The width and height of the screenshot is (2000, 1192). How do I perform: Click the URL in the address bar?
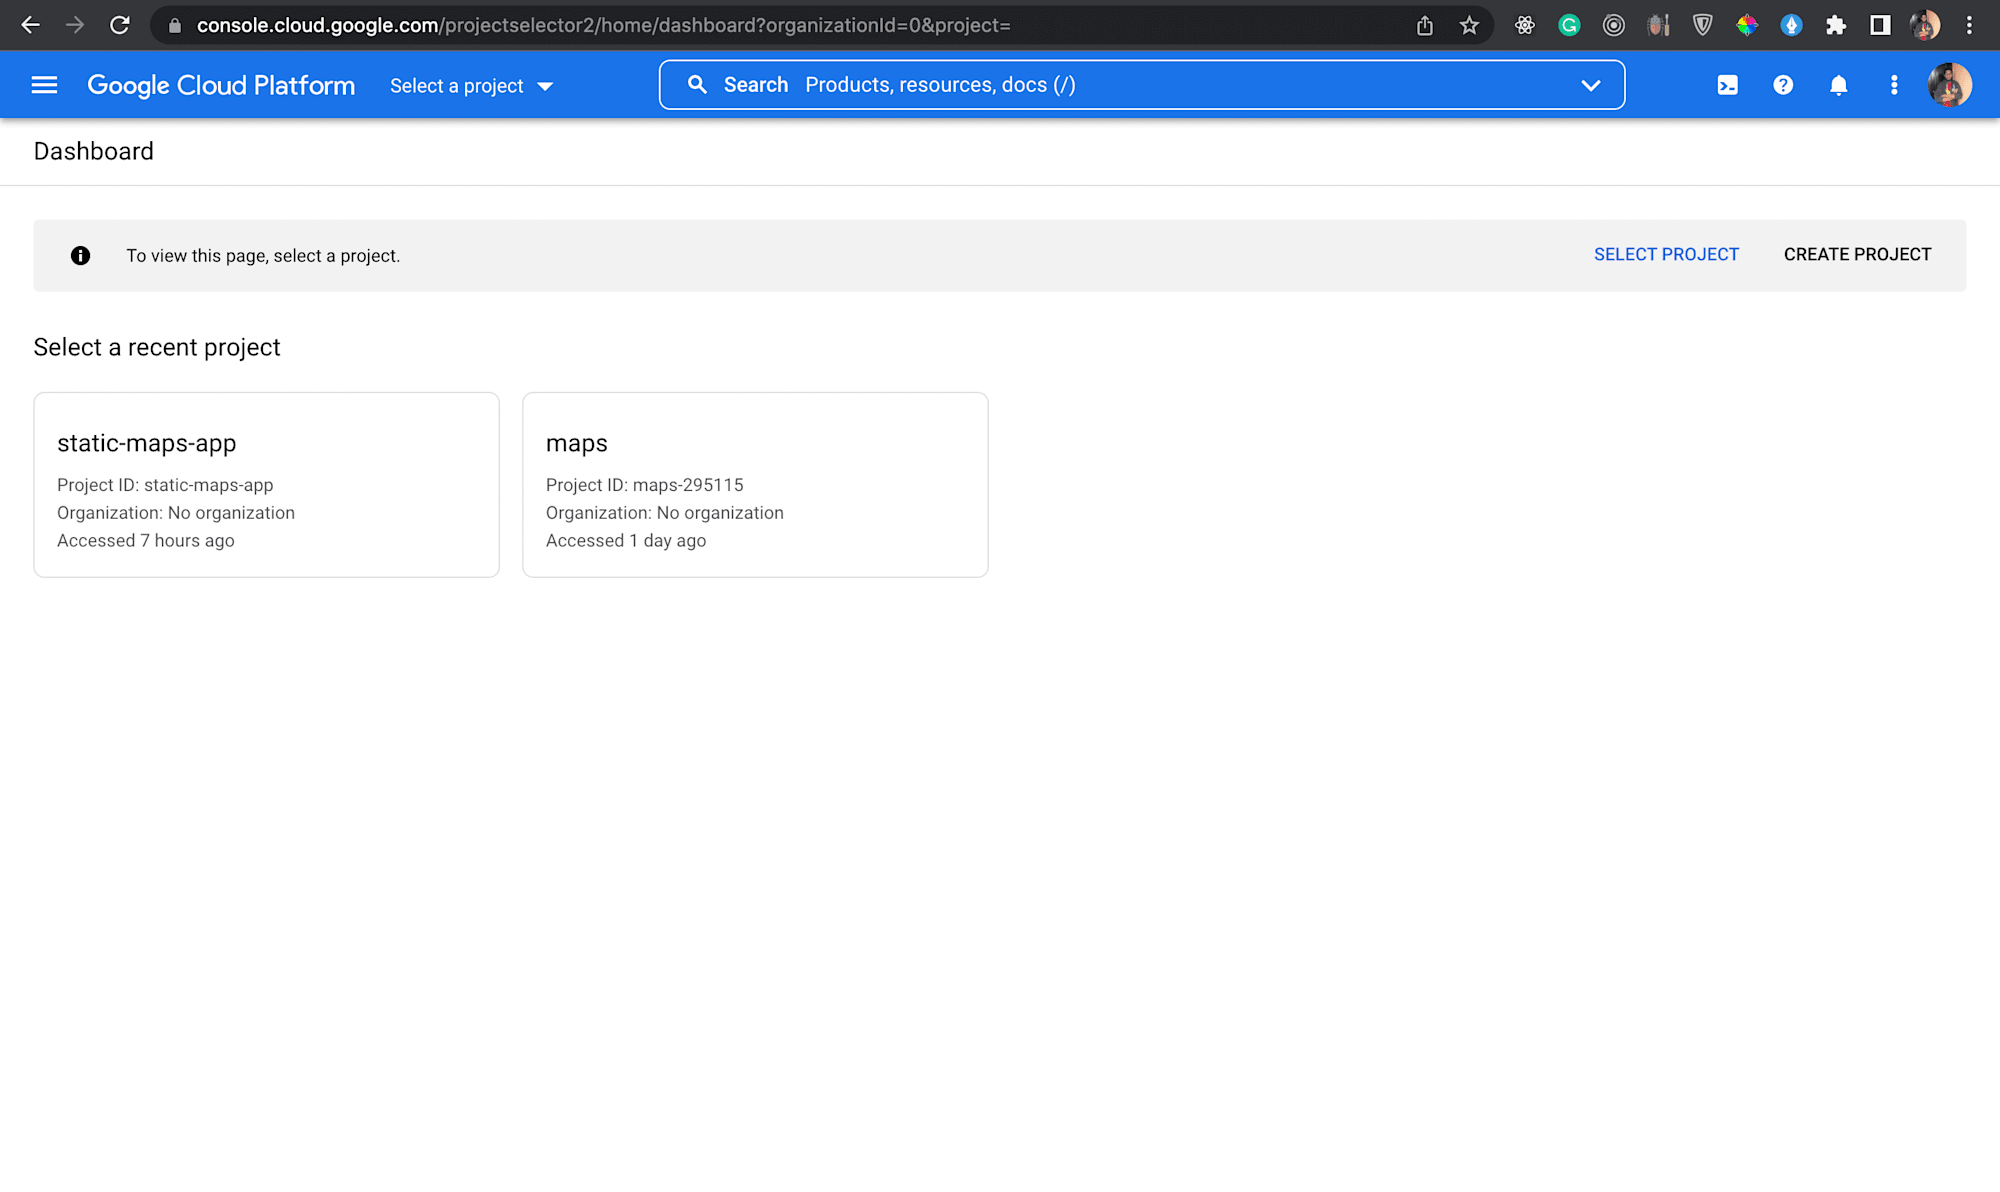coord(603,26)
